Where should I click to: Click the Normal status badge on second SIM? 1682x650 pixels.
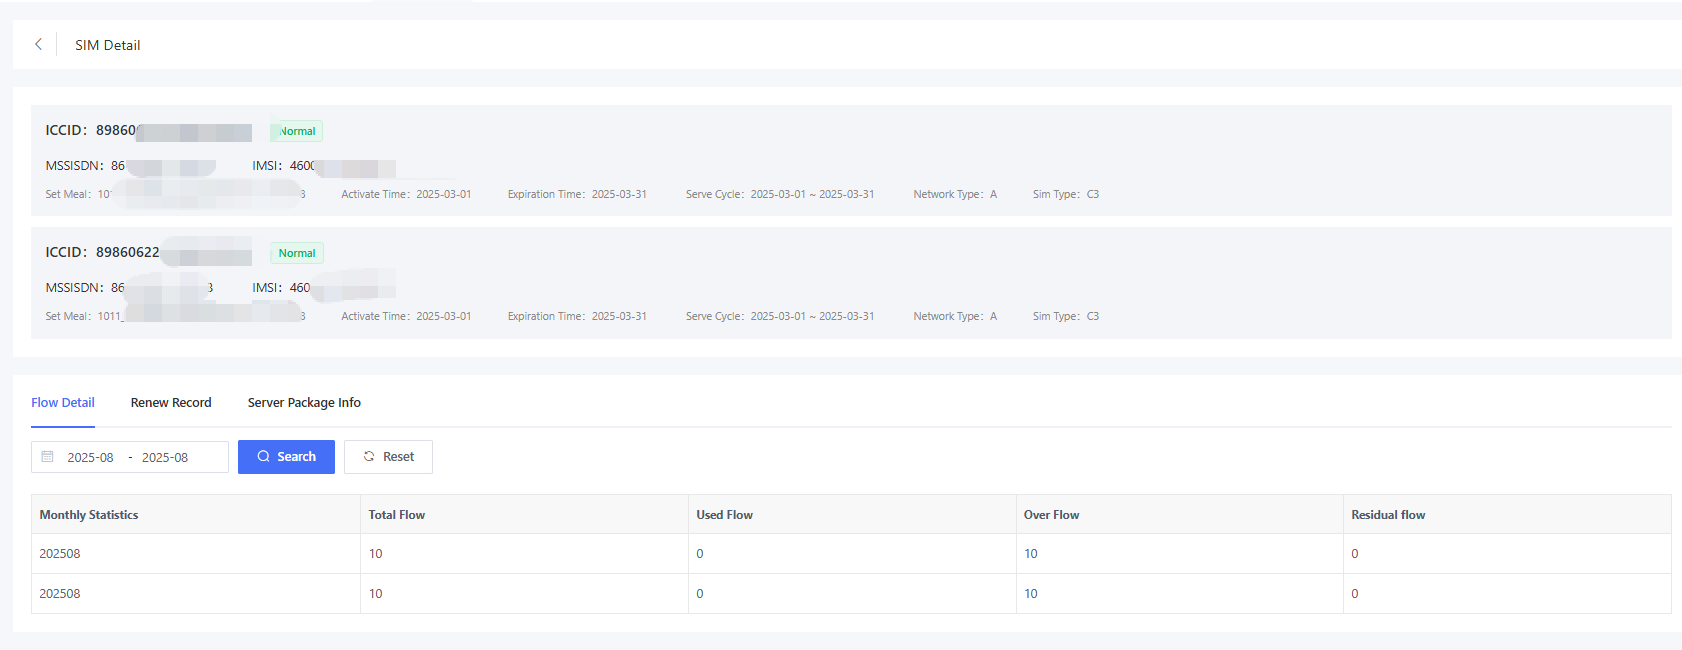click(297, 253)
